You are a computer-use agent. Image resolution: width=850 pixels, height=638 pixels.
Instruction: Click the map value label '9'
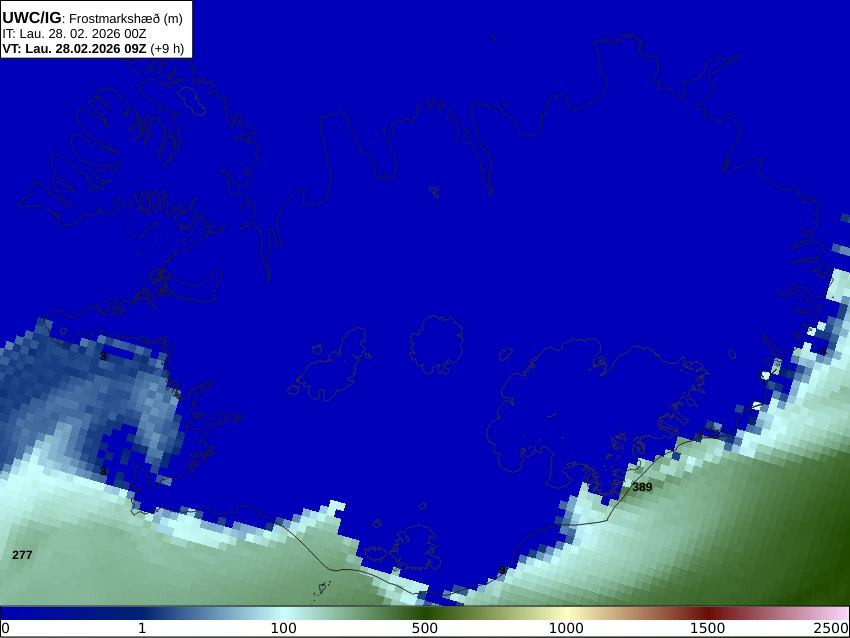tap(502, 570)
